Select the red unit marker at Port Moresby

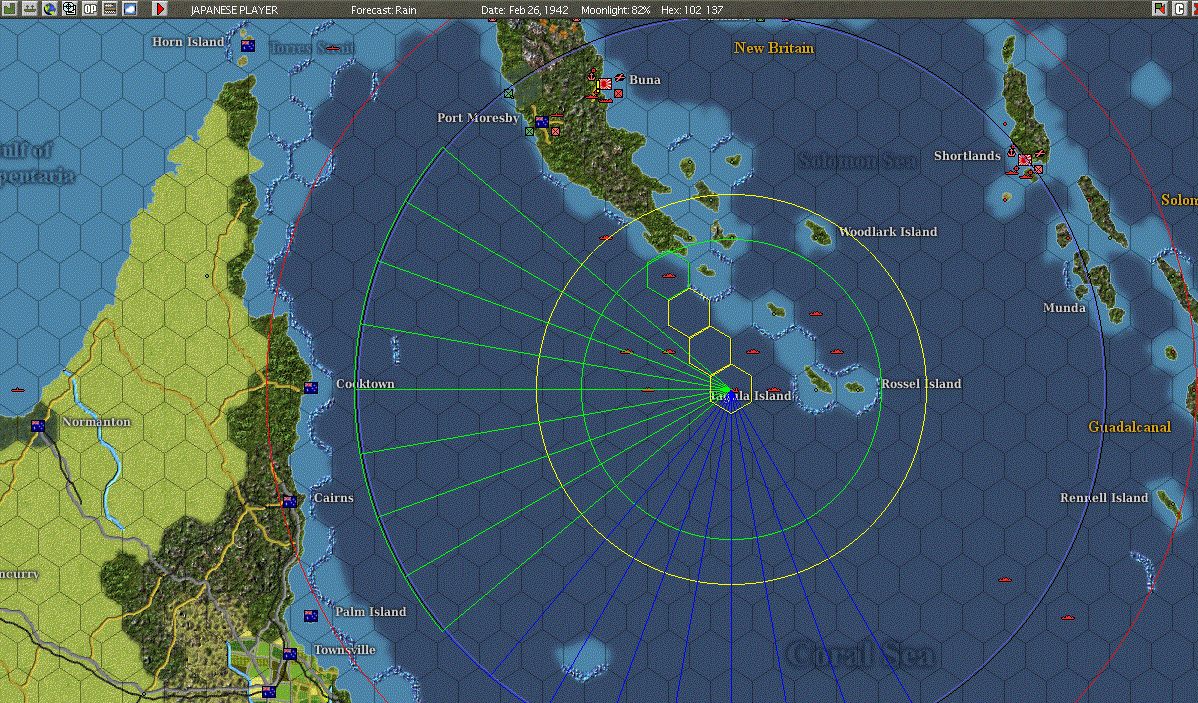(x=555, y=131)
